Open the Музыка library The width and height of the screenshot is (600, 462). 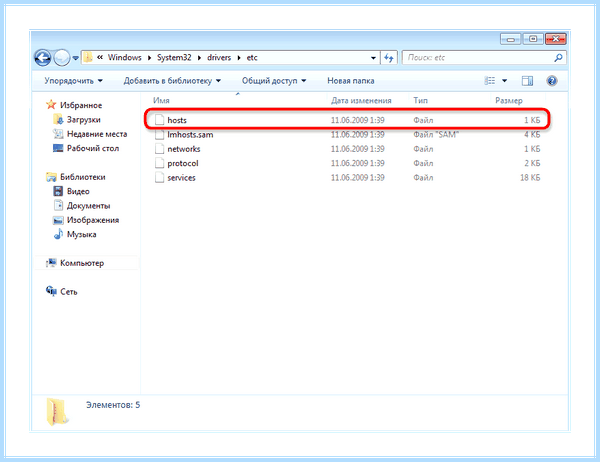coord(82,234)
